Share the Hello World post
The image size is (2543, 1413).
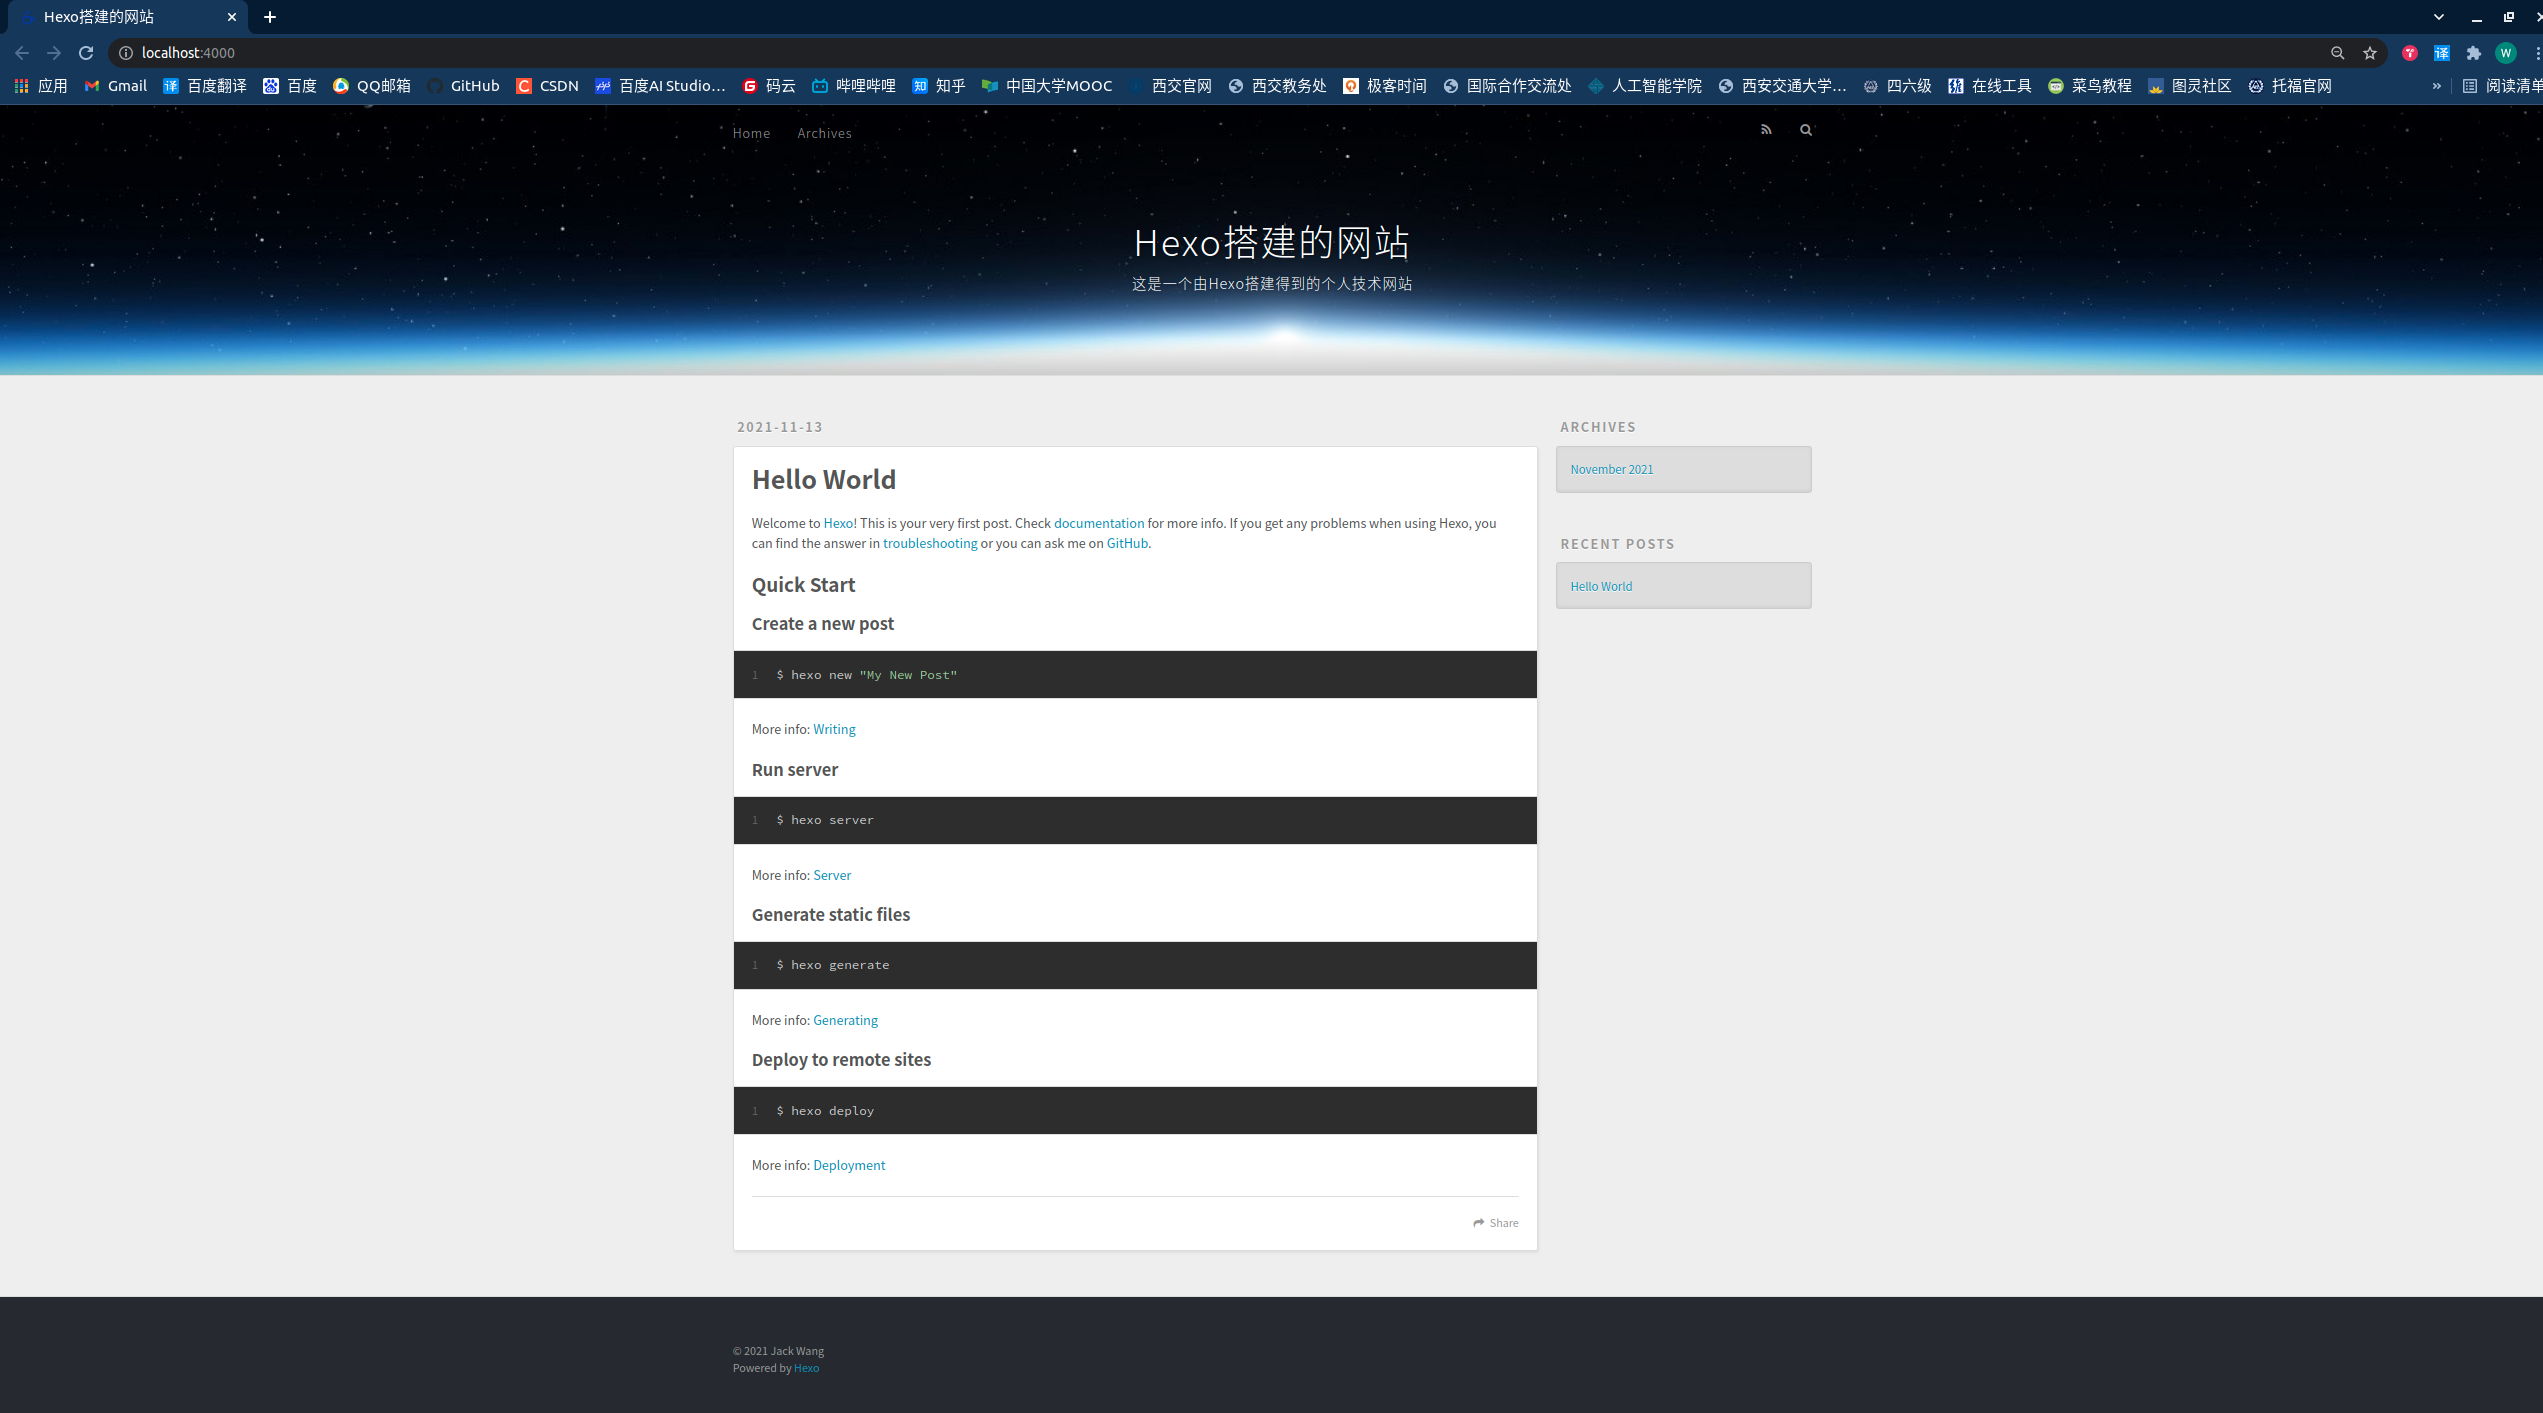tap(1495, 1223)
